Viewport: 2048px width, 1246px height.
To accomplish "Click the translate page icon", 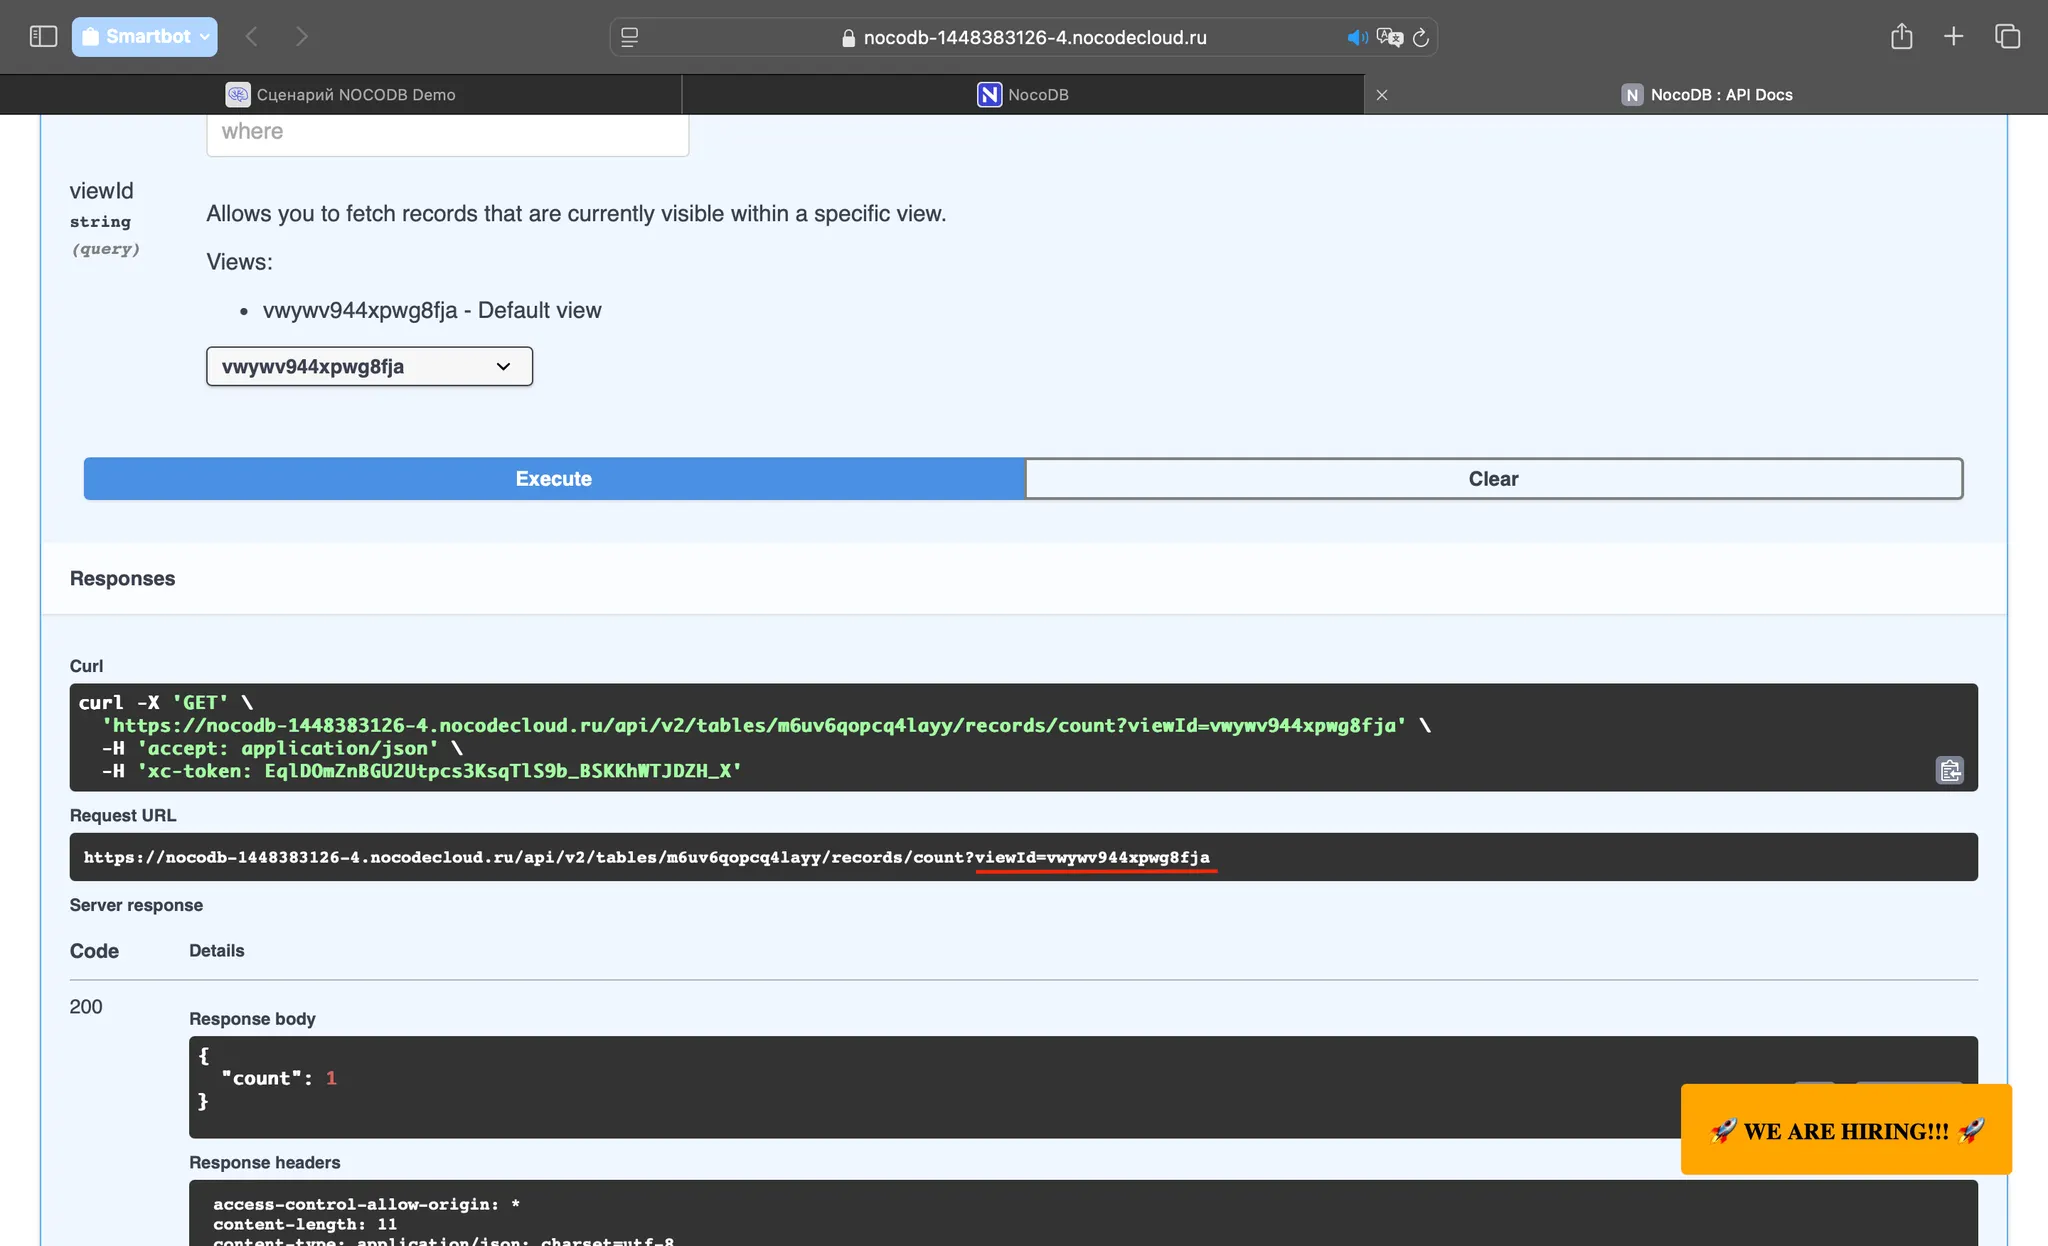I will (1389, 38).
